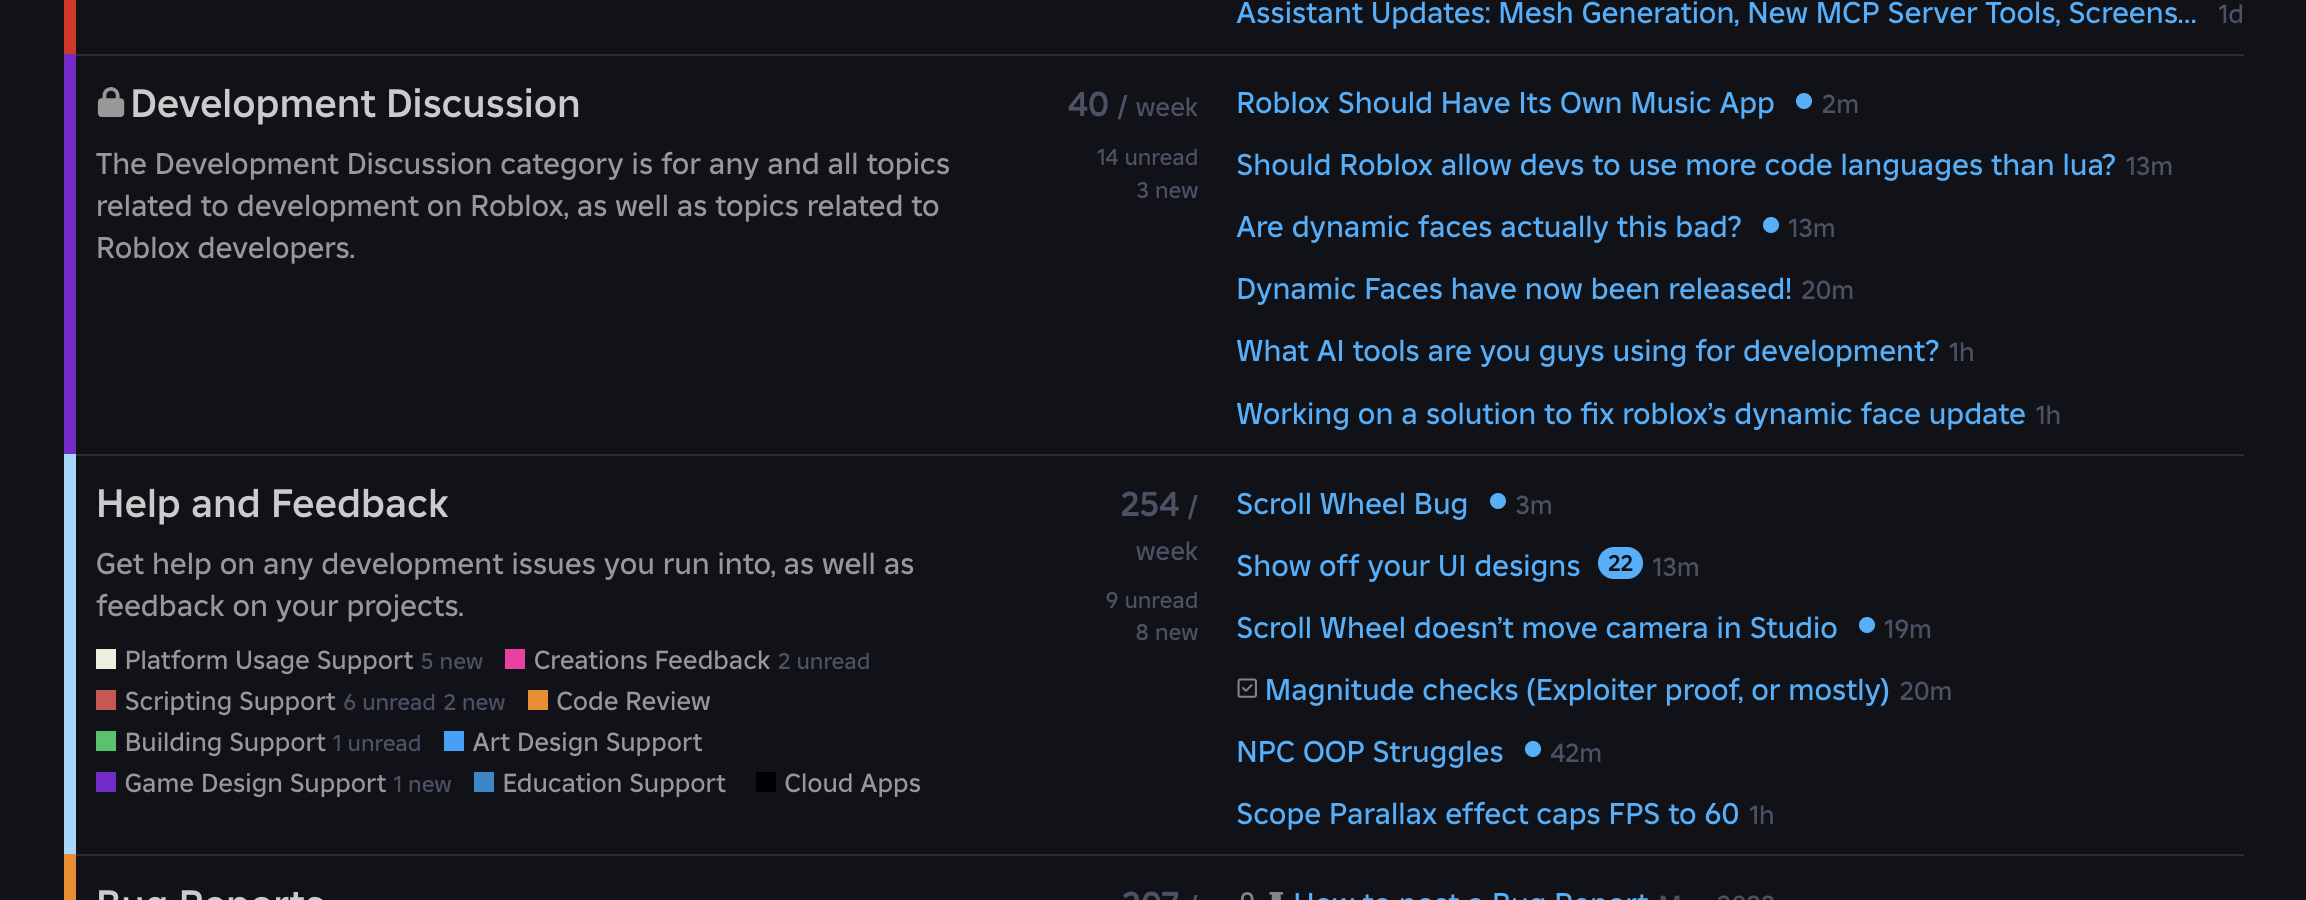Open topic about more code languages than lua

[x=1676, y=165]
